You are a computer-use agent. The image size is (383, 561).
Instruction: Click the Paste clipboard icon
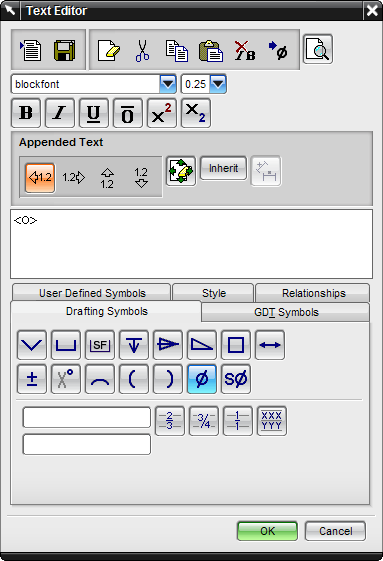click(211, 51)
